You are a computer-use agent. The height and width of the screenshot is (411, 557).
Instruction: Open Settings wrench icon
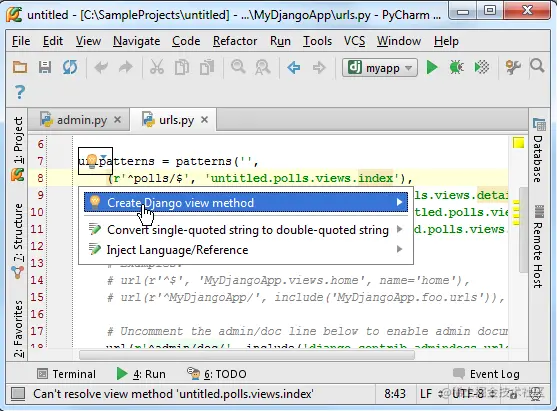pos(513,67)
